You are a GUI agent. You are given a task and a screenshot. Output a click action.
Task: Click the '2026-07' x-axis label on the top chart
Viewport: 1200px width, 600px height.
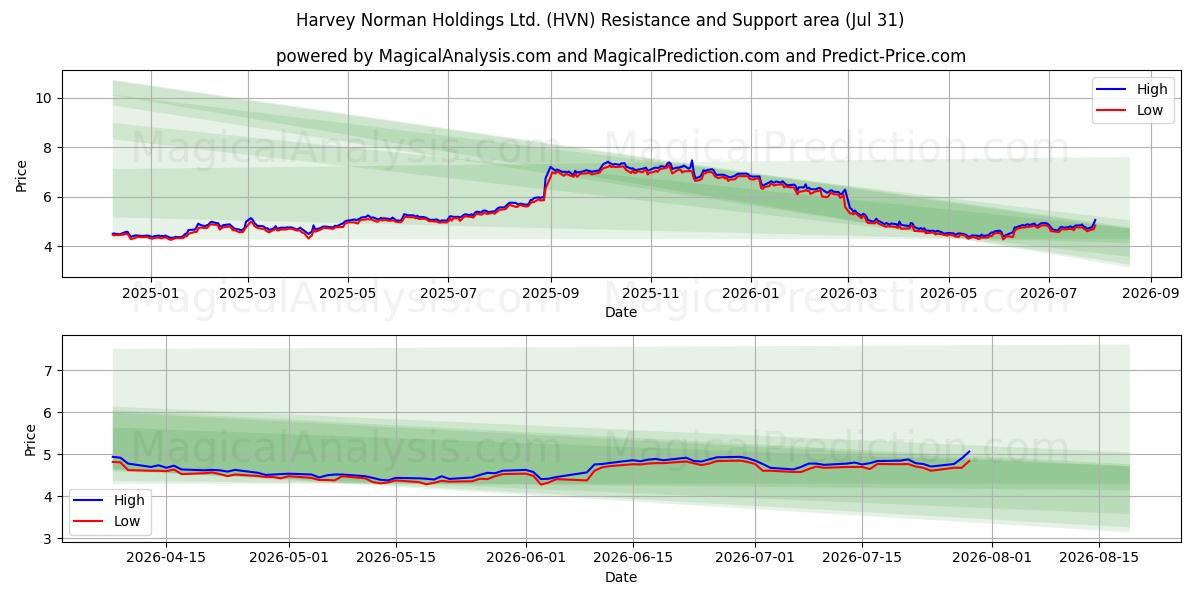(x=1048, y=294)
